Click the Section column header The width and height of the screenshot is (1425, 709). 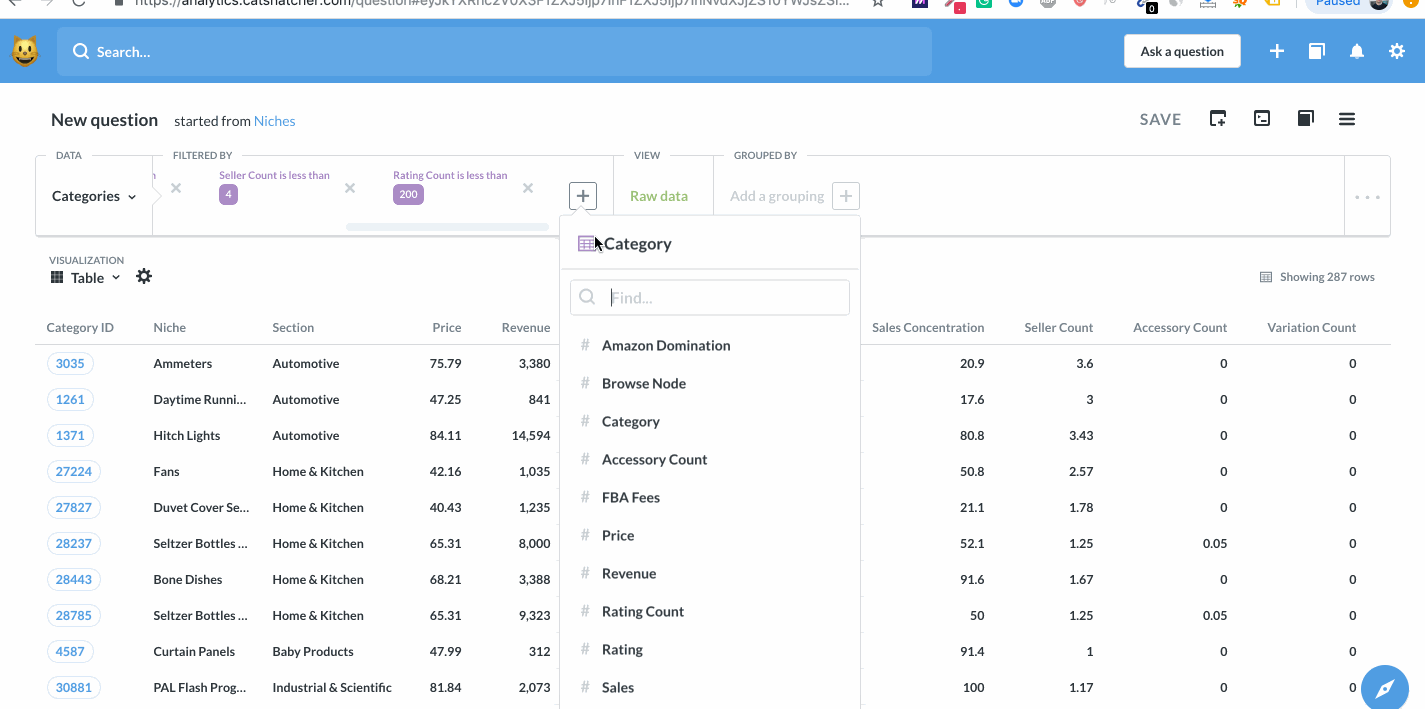(x=293, y=328)
